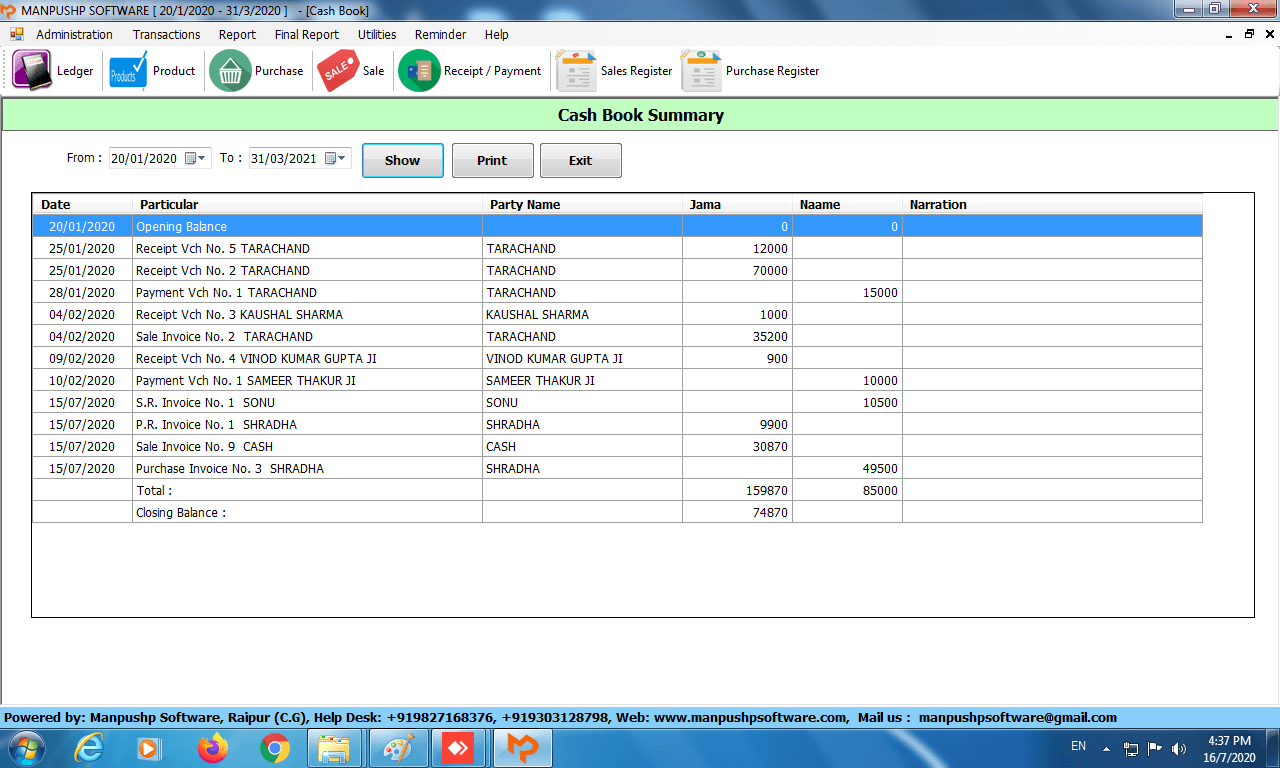Click the Party Name column header
This screenshot has width=1280, height=768.
click(582, 204)
